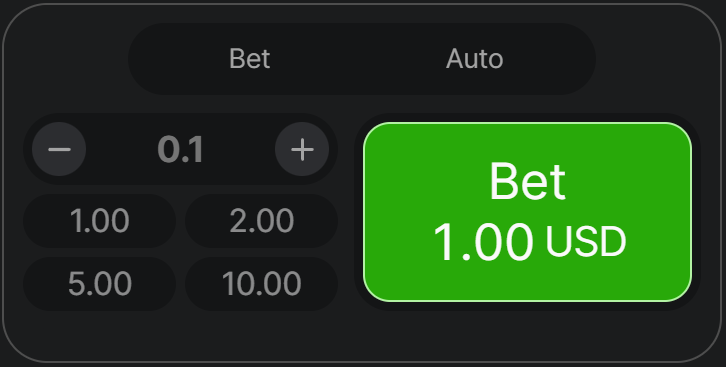
Task: Set bet amount to 2.00
Action: [x=262, y=221]
